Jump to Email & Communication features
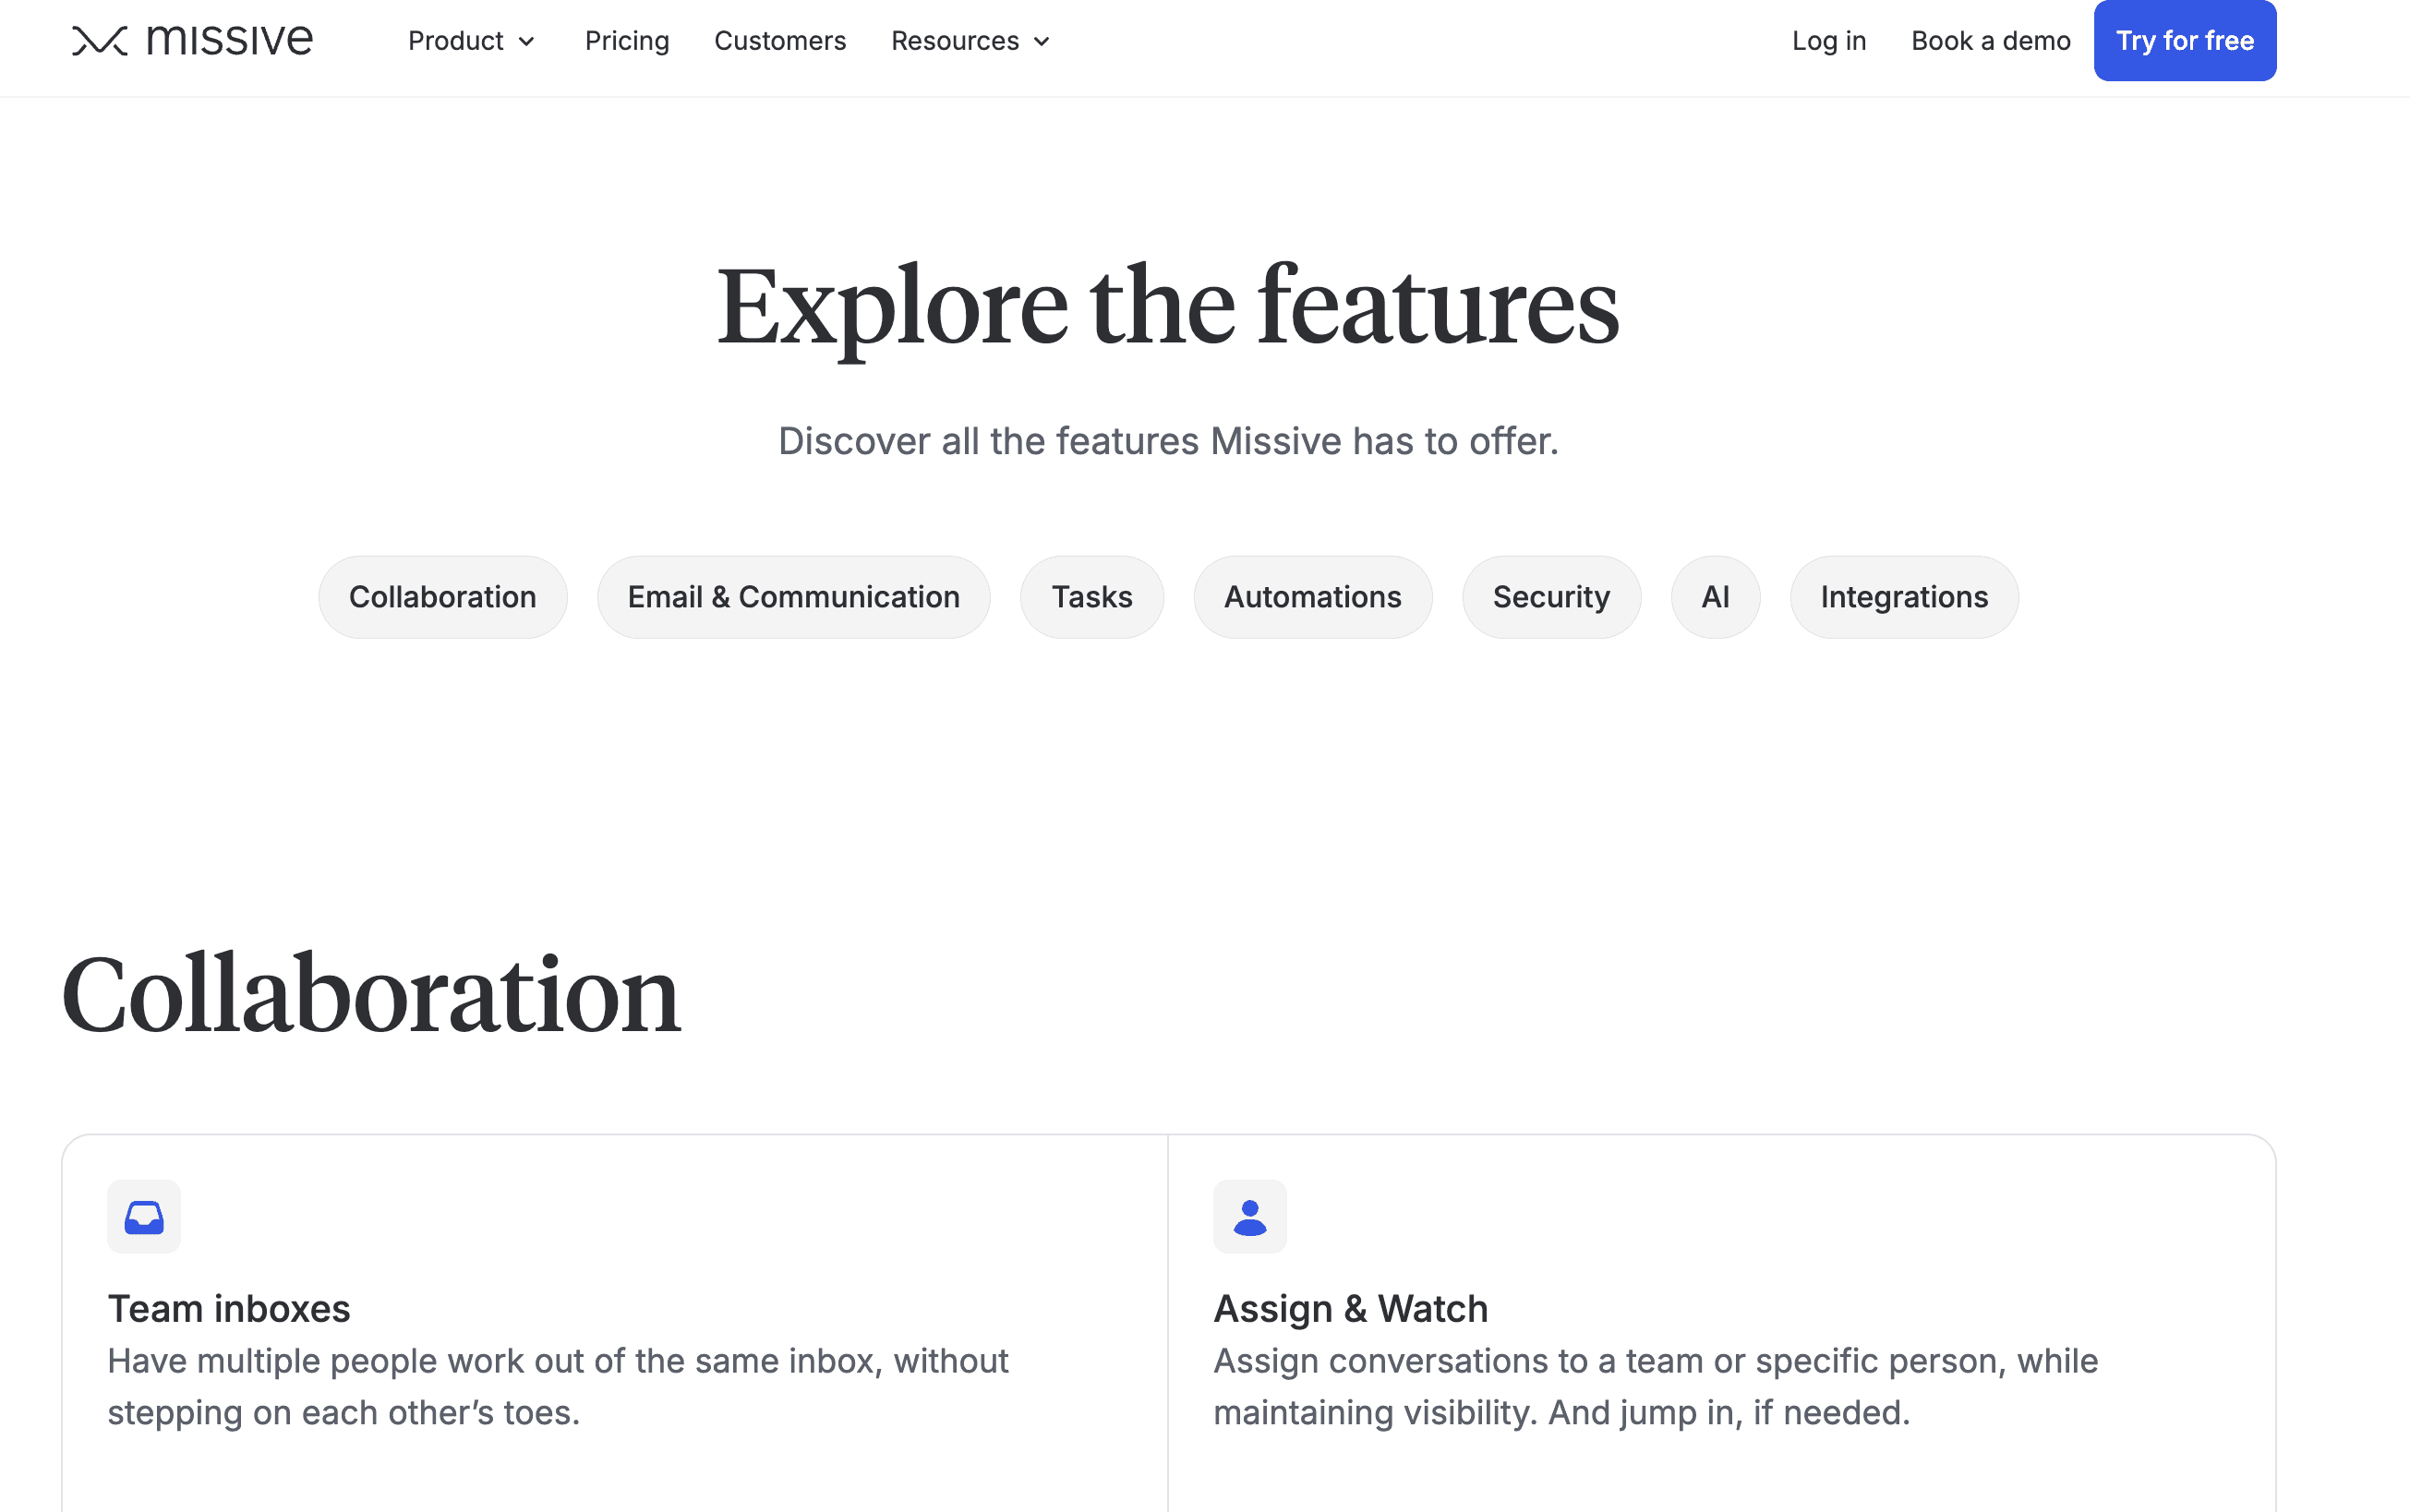 pyautogui.click(x=794, y=597)
